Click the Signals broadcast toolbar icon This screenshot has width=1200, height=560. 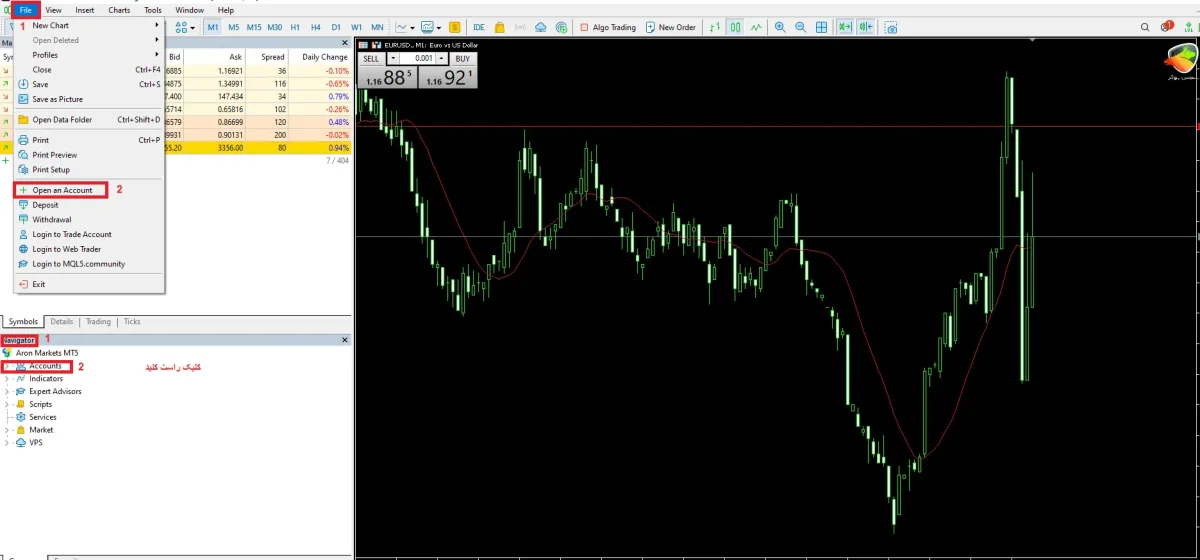520,27
